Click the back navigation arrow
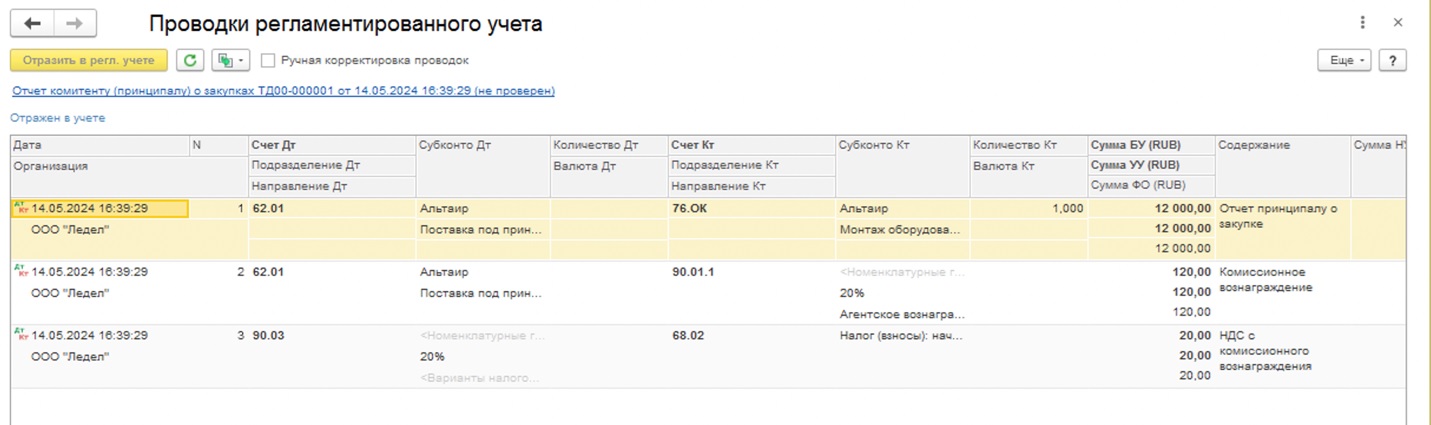This screenshot has height=425, width=1431. 32,24
